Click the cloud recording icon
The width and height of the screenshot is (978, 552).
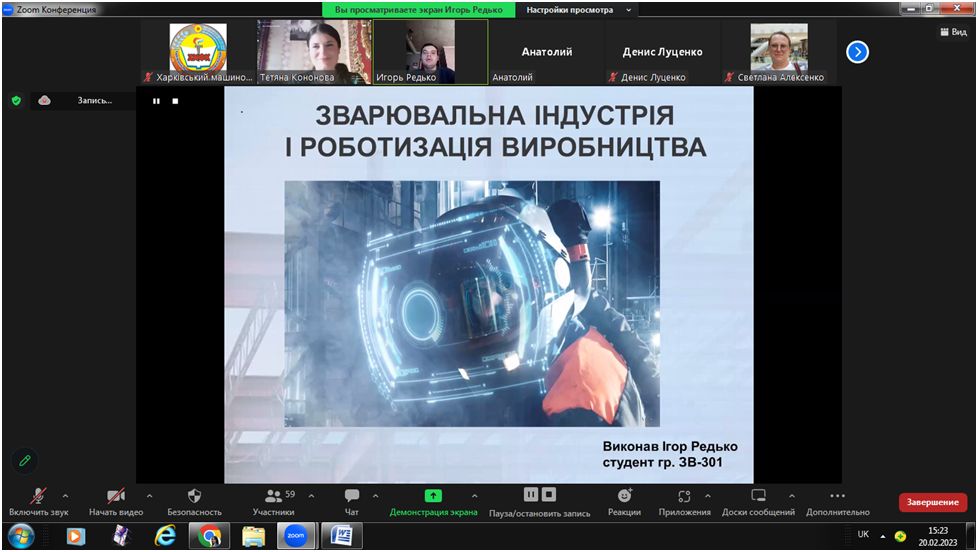[44, 100]
